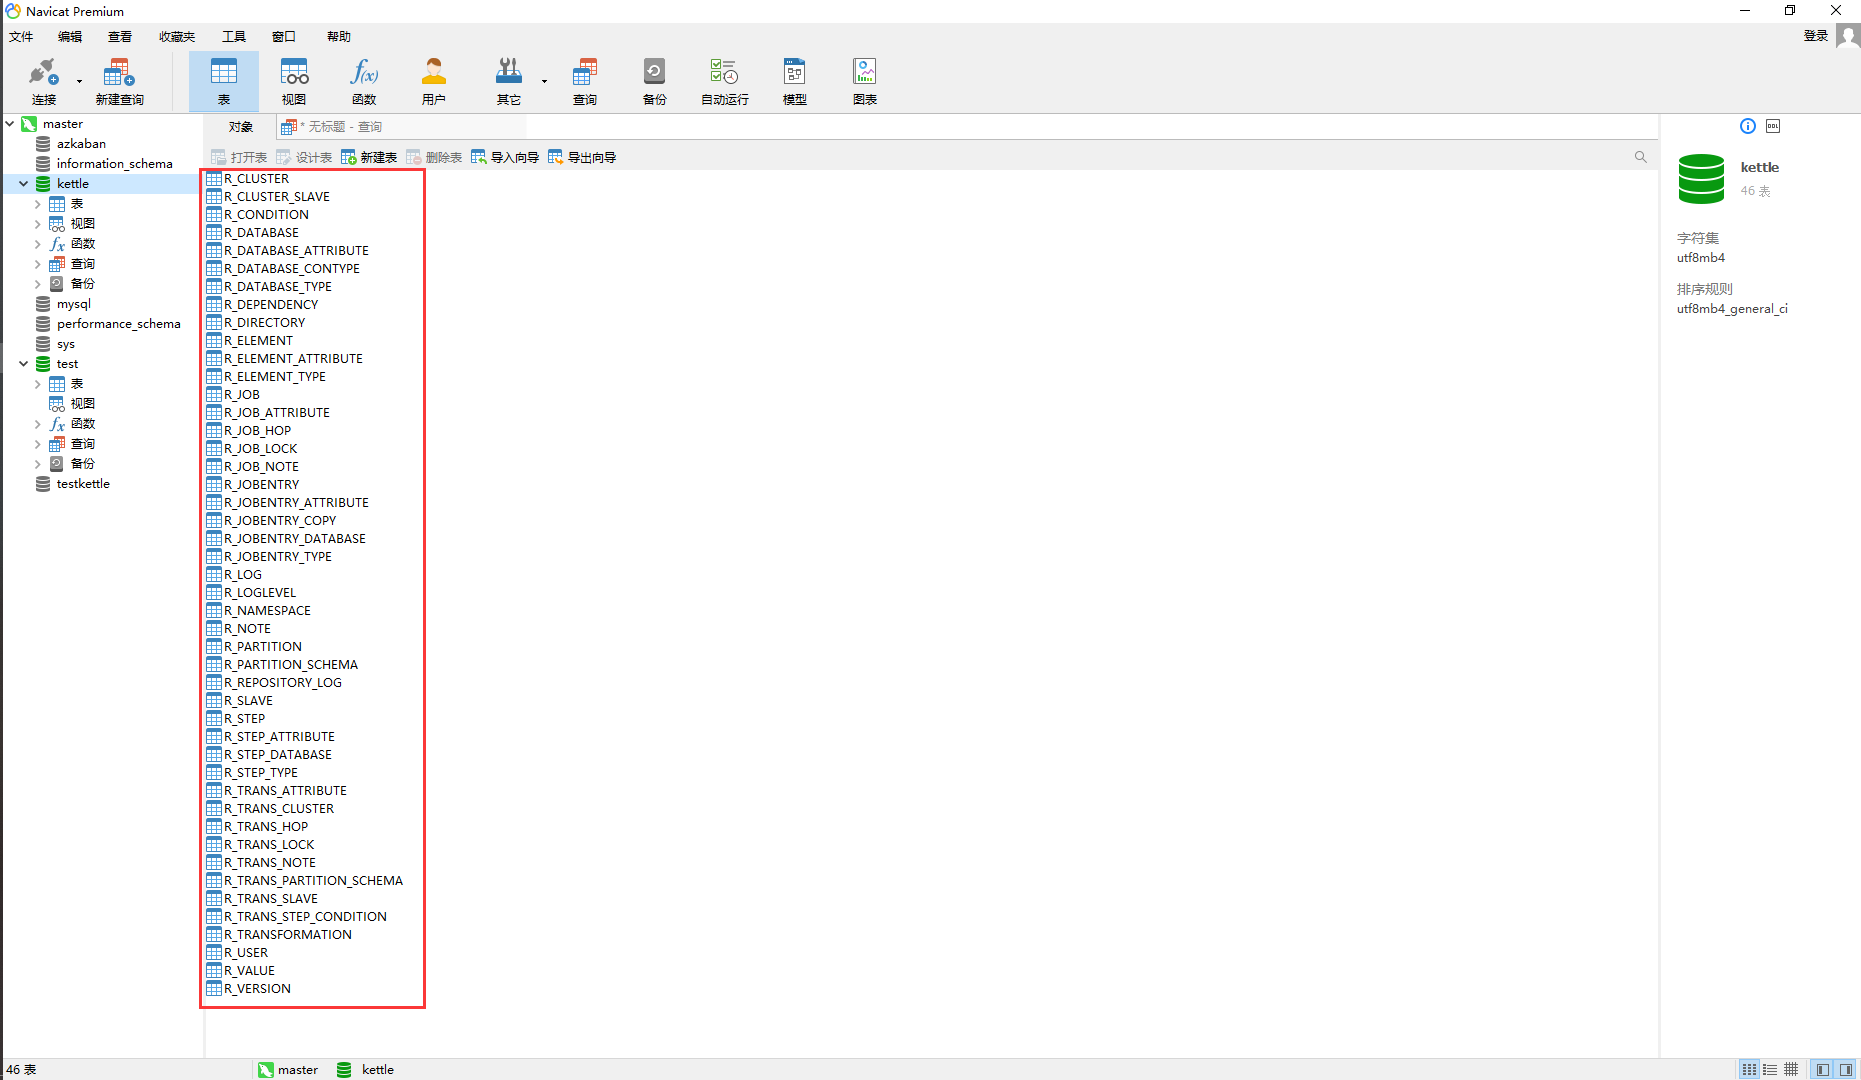This screenshot has height=1080, width=1861.
Task: Open the 工具 menu
Action: coord(234,37)
